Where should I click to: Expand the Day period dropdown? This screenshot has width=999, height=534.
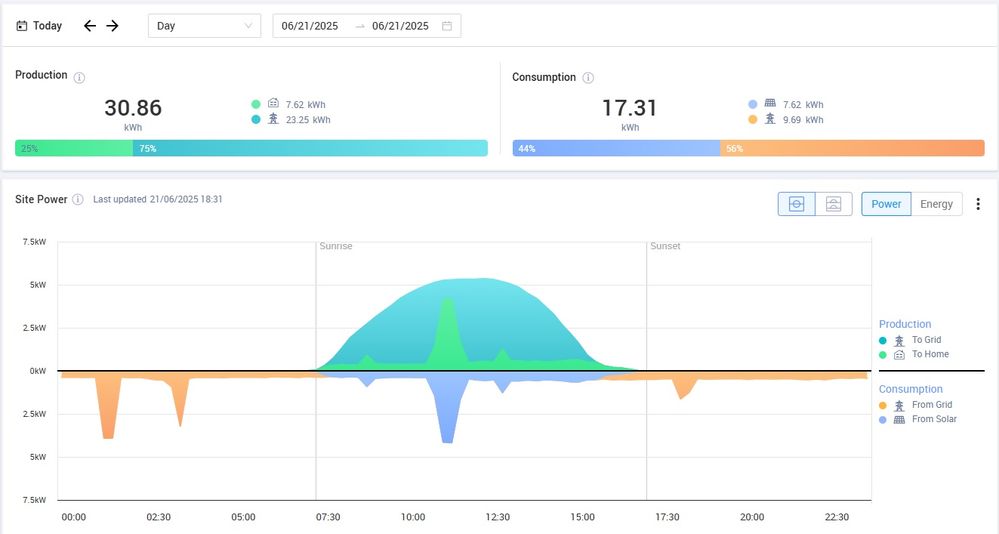(x=204, y=26)
